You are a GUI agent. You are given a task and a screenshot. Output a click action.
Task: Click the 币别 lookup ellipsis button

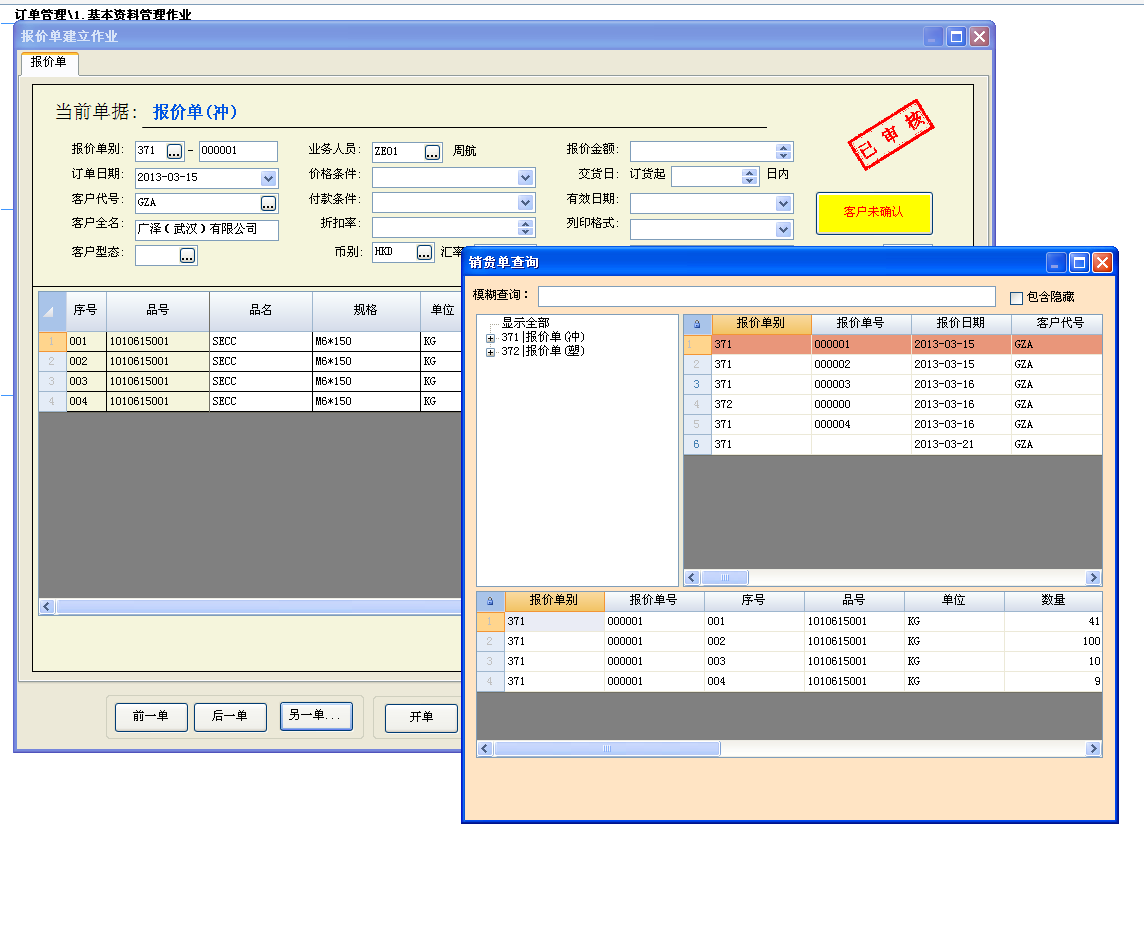pyautogui.click(x=424, y=252)
